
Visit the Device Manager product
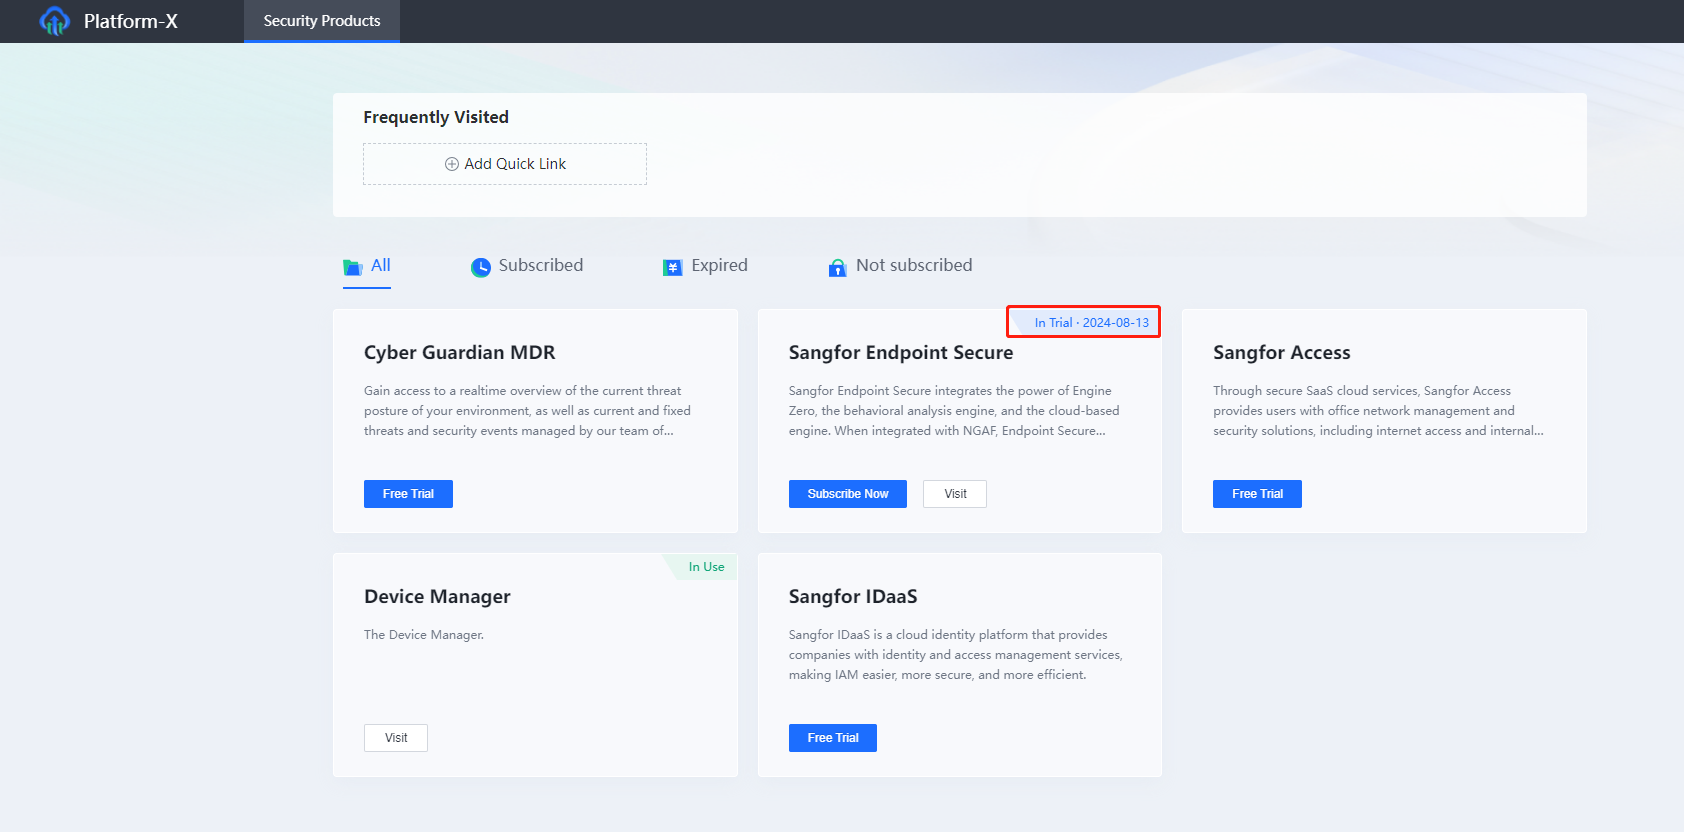(396, 738)
